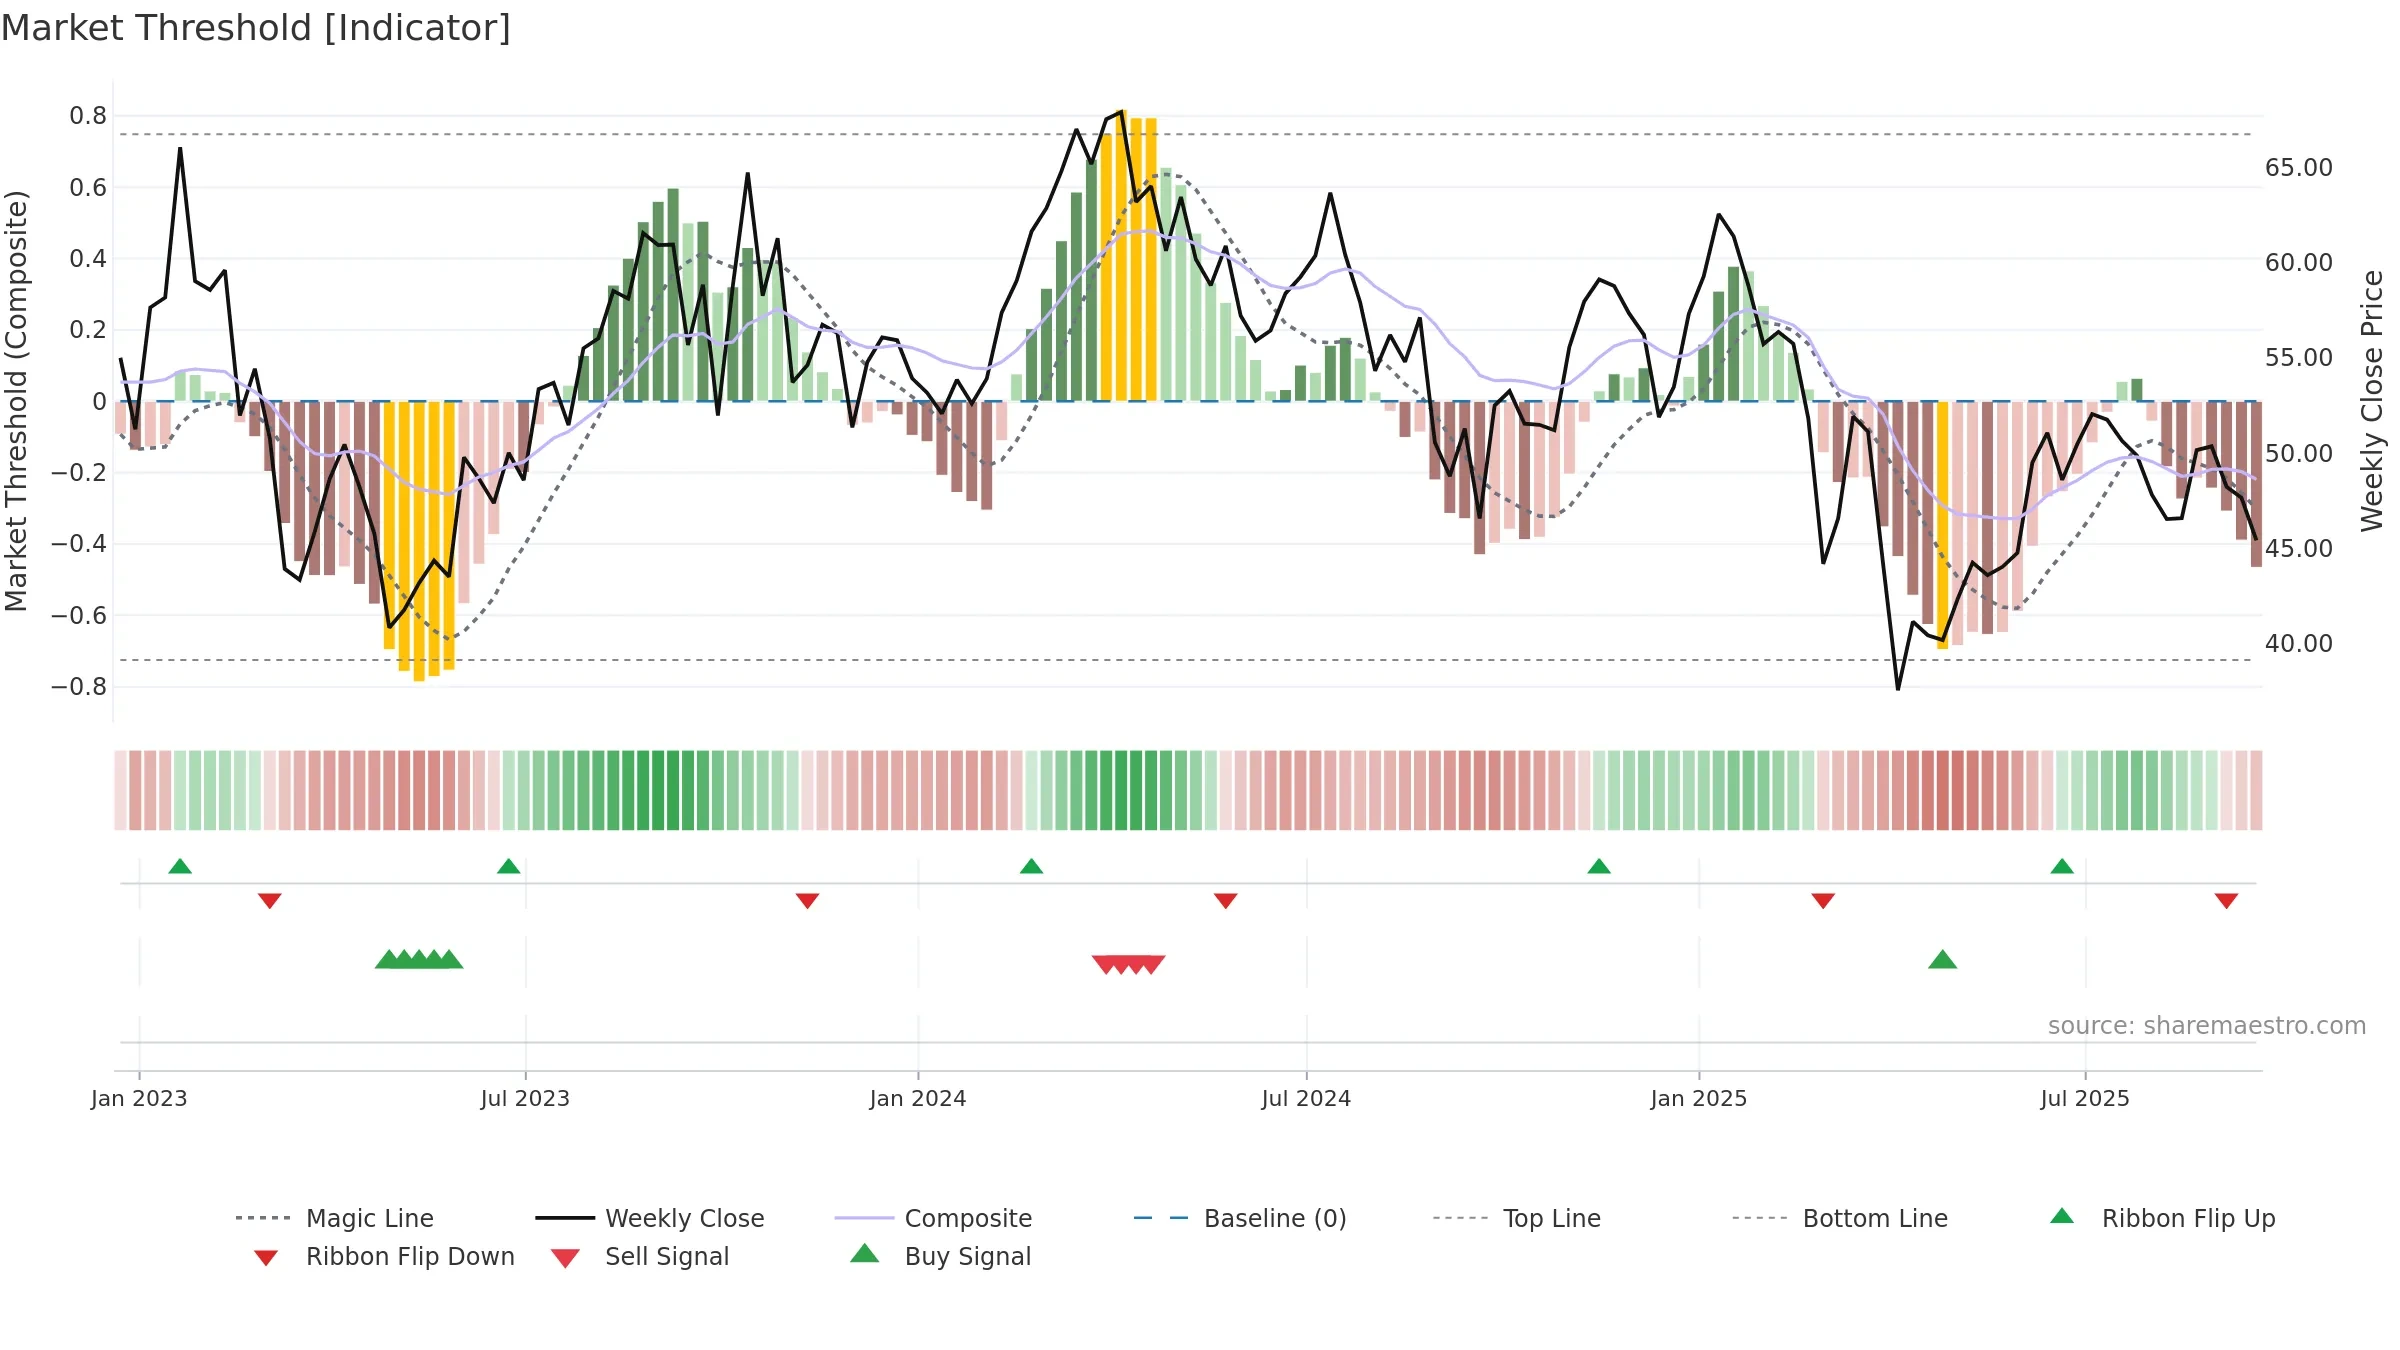Click the Jul 2024 x-axis label
The image size is (2400, 1350).
click(1306, 1098)
